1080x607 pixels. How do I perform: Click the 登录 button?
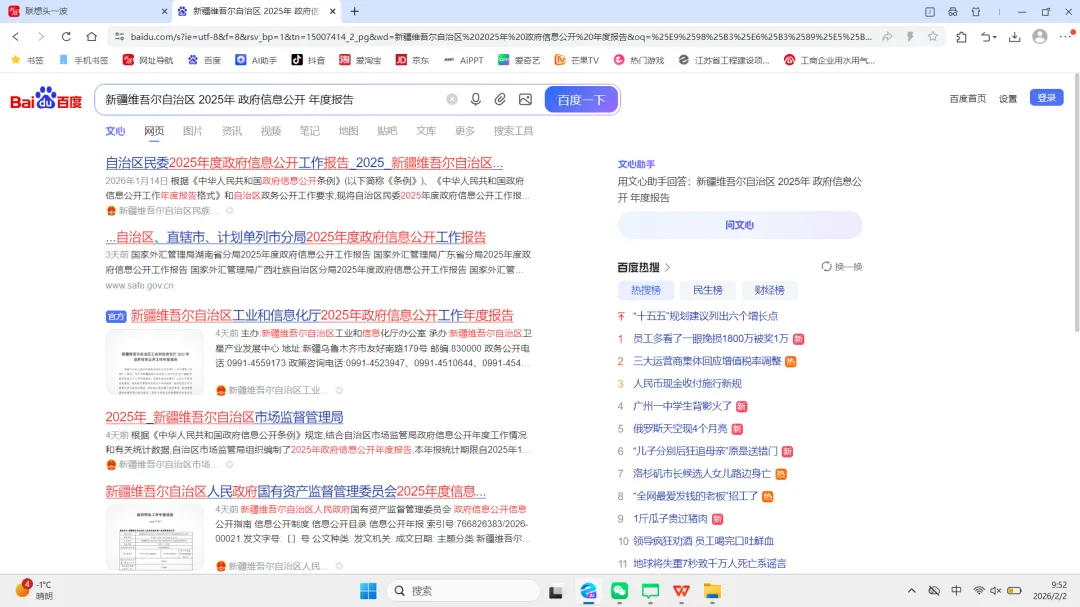tap(1046, 98)
